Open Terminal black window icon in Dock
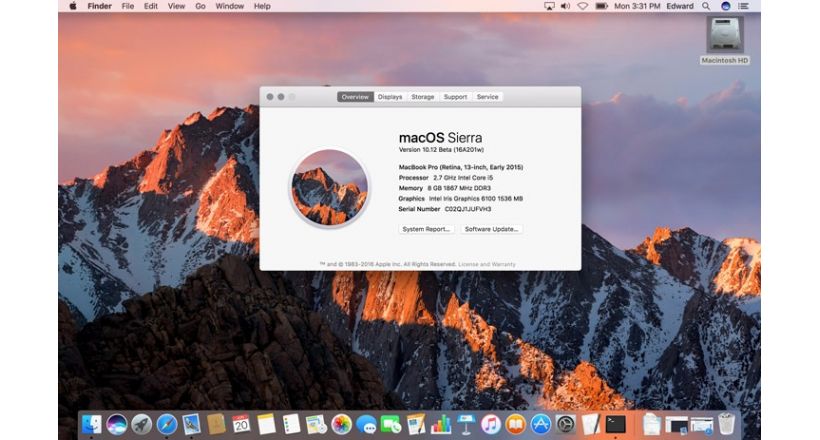This screenshot has width=820, height=440. pos(616,424)
